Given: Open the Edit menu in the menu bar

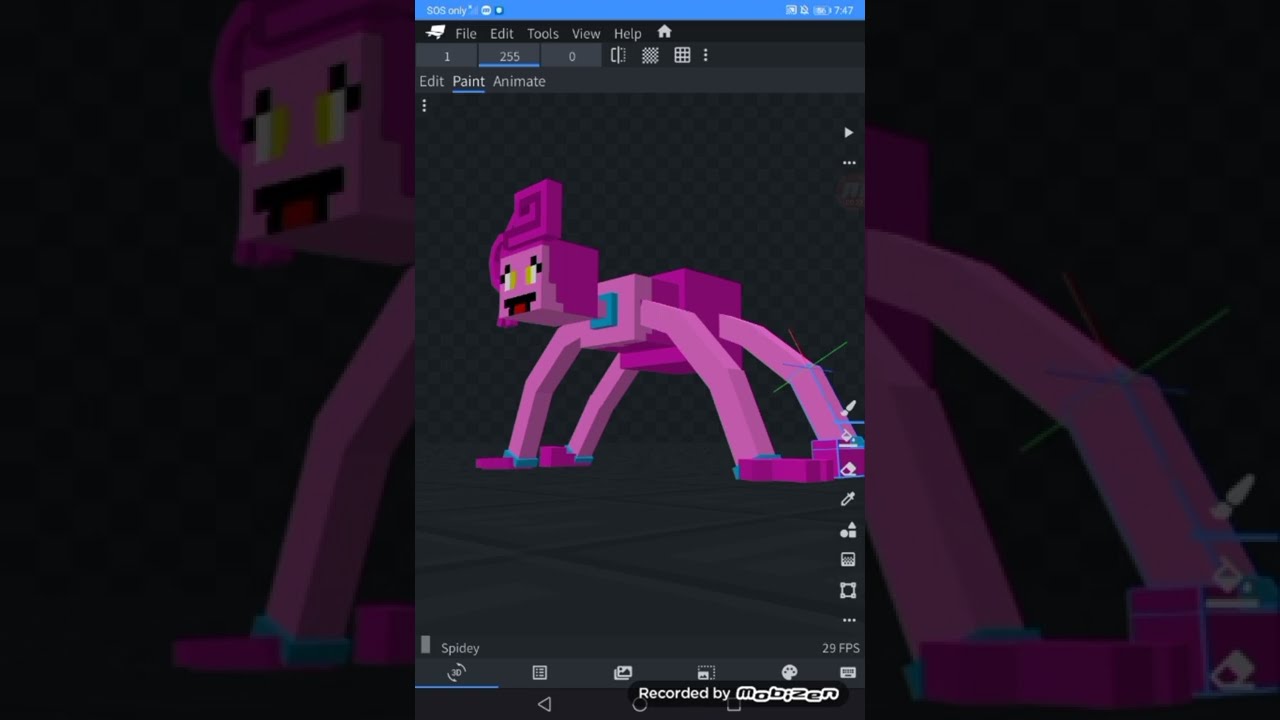Looking at the screenshot, I should [502, 33].
